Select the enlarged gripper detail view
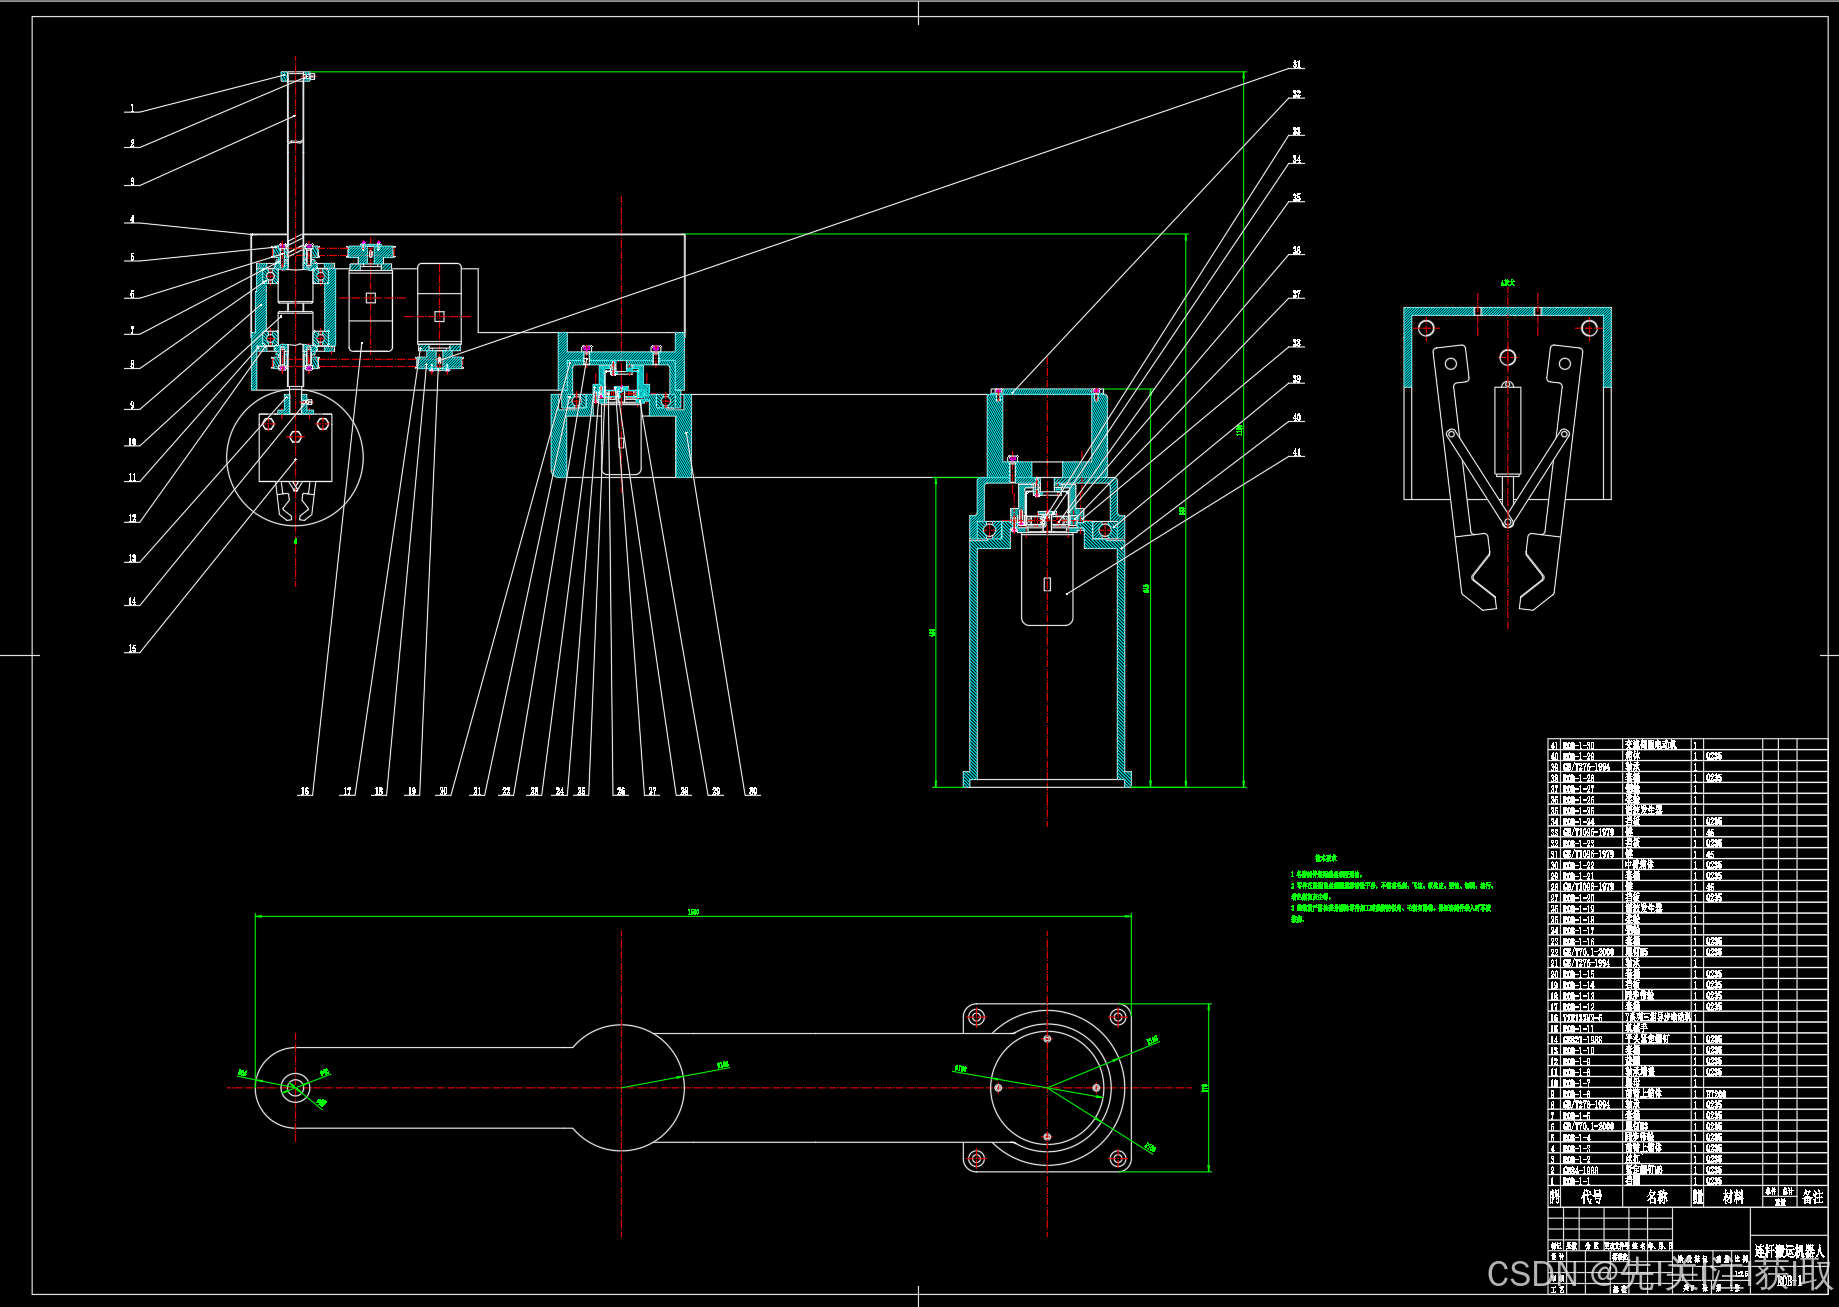Image resolution: width=1839 pixels, height=1307 pixels. (x=1507, y=458)
